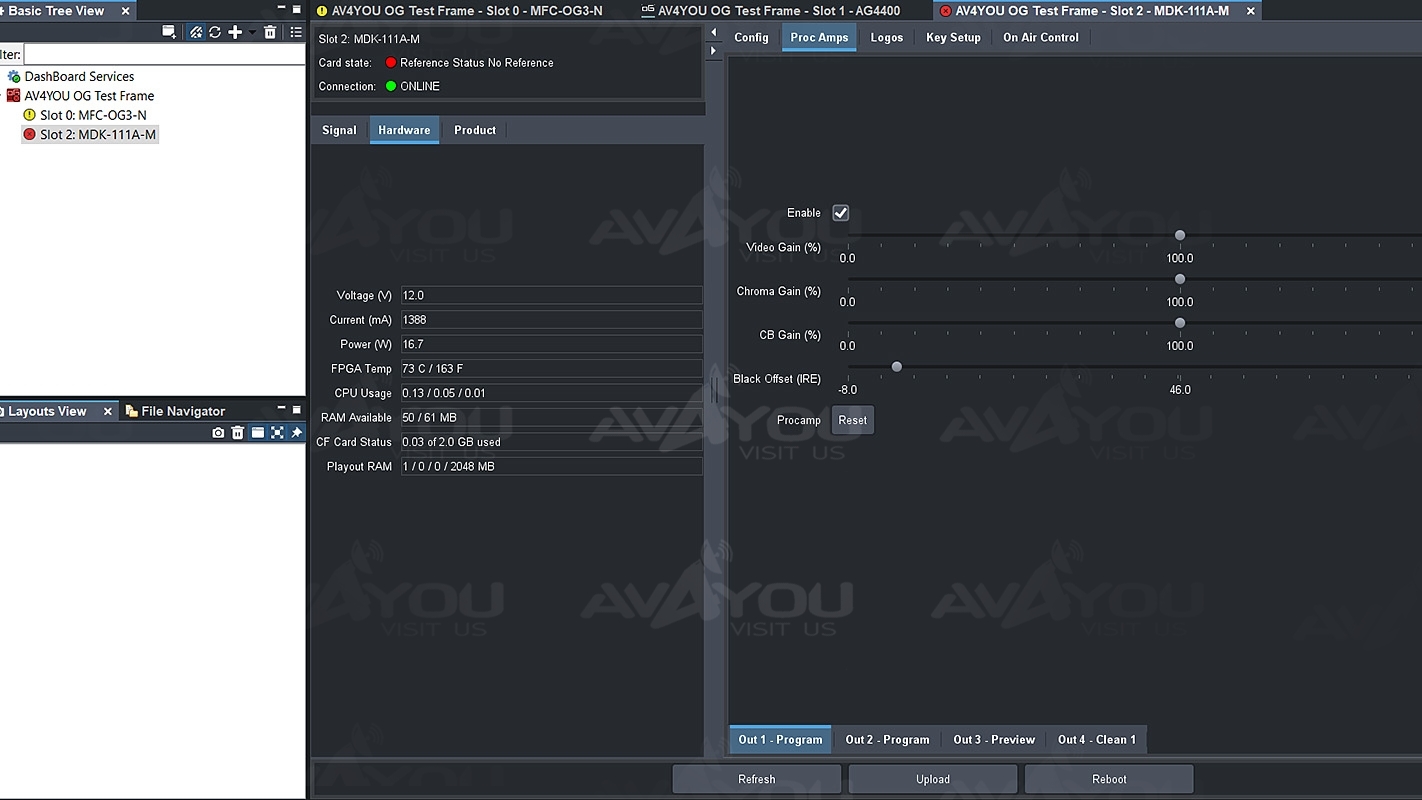Click the pin icon in Layouts View toolbar
The width and height of the screenshot is (1422, 800).
click(x=296, y=432)
